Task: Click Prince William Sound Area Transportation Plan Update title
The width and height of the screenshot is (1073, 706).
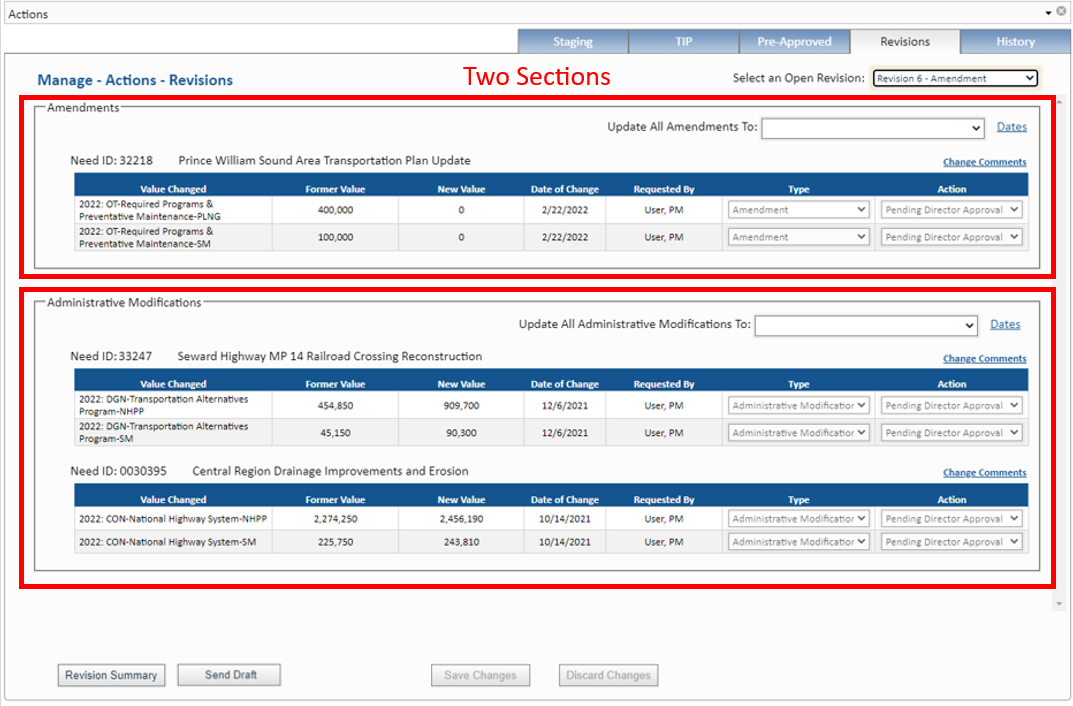Action: (324, 161)
